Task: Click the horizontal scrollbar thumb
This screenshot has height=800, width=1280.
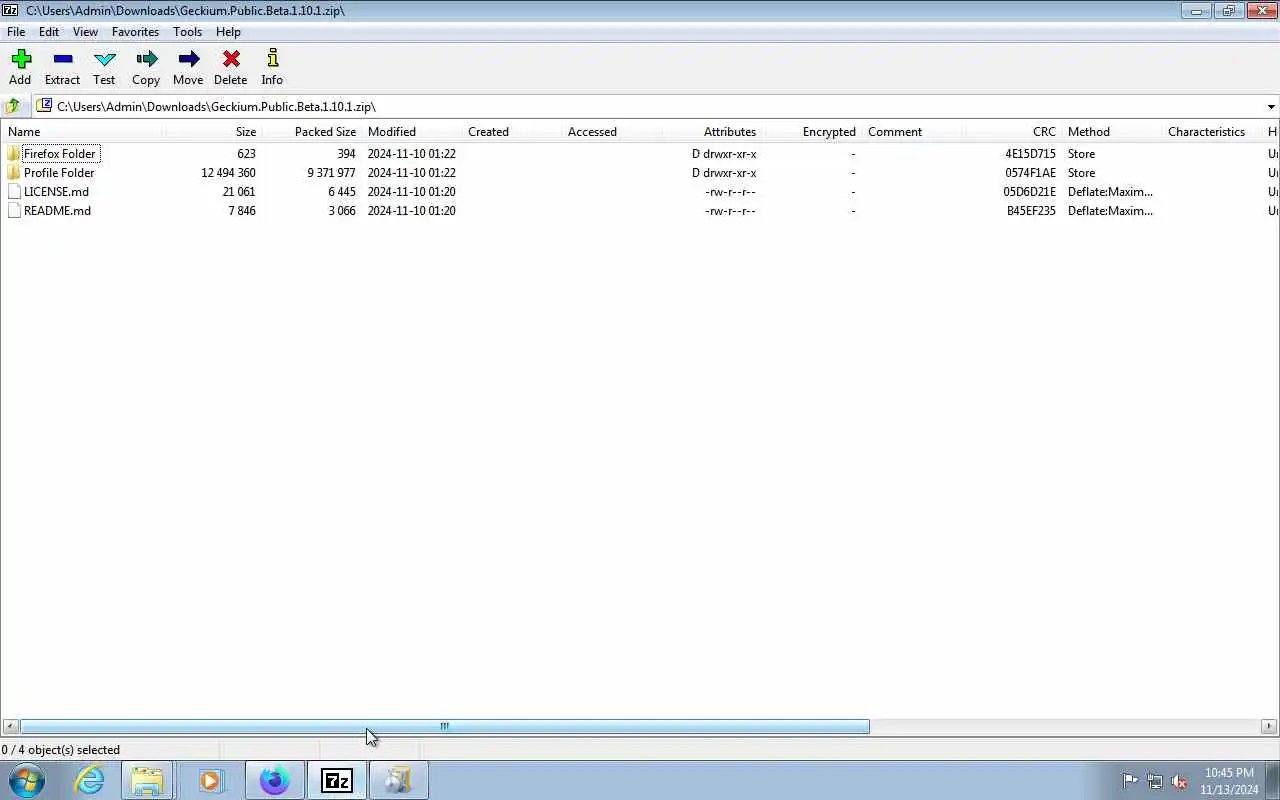Action: tap(445, 727)
